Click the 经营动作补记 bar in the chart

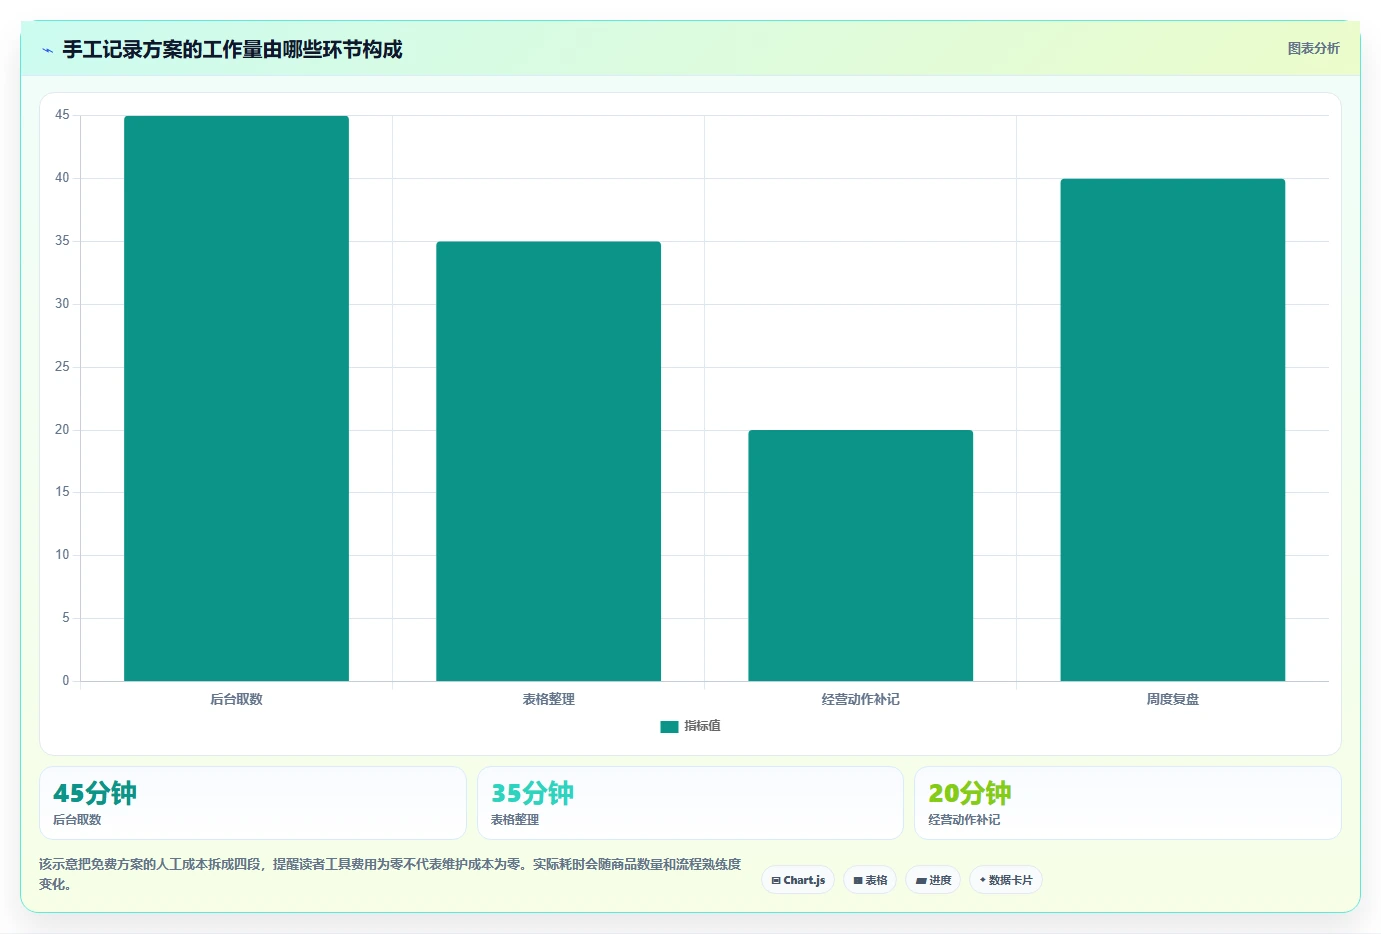860,555
